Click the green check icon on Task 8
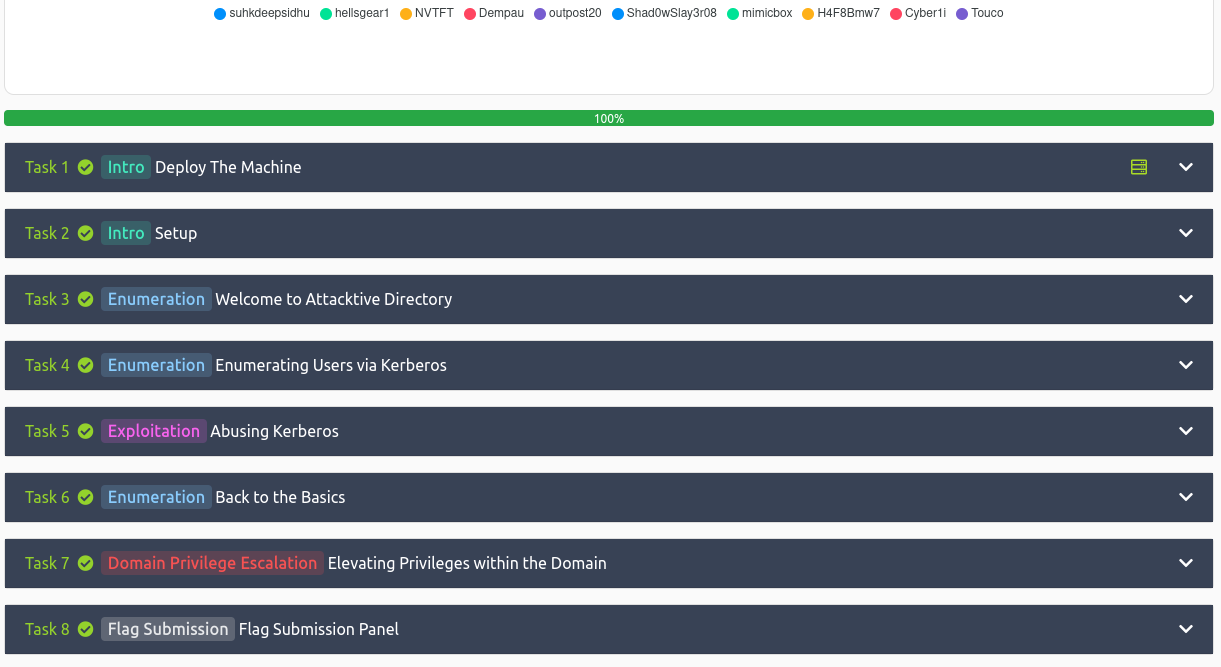1221x667 pixels. coord(86,629)
